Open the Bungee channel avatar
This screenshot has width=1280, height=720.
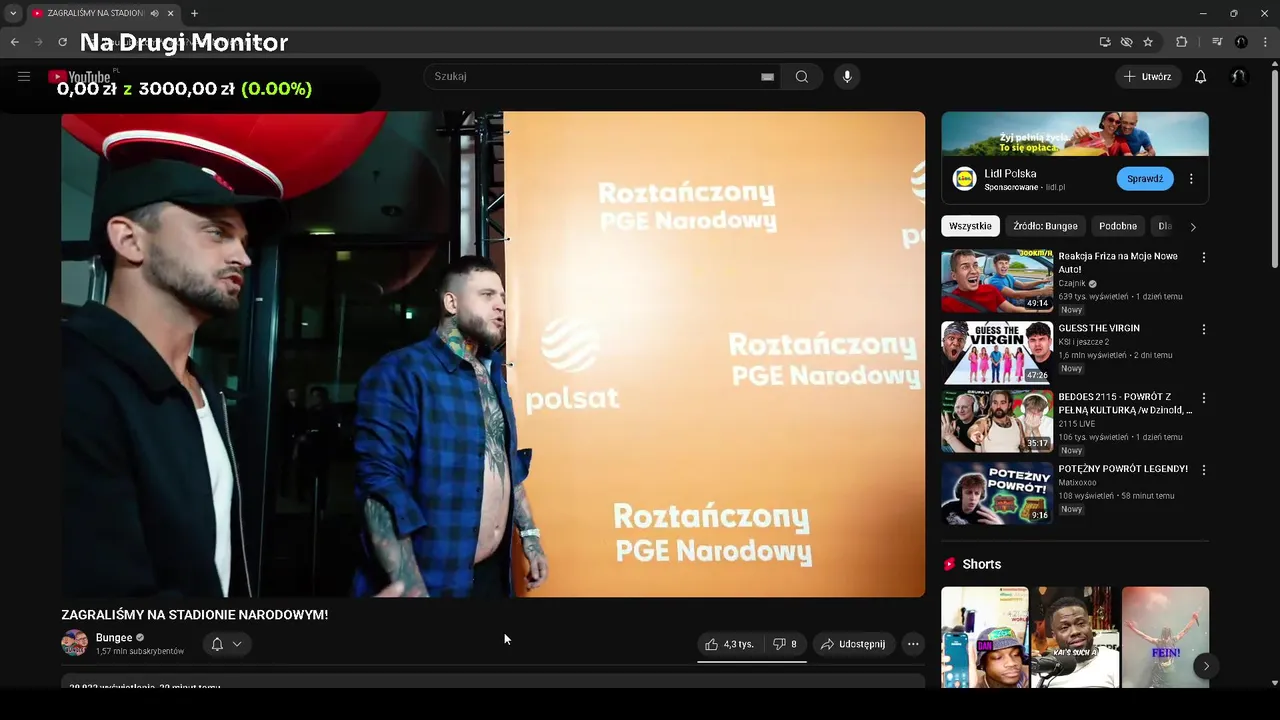click(75, 643)
